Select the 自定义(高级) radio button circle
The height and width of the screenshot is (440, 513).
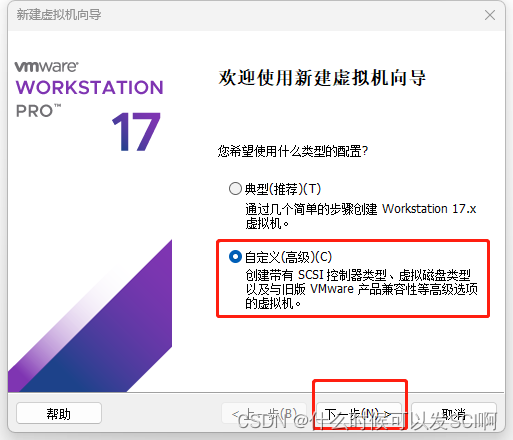point(235,257)
